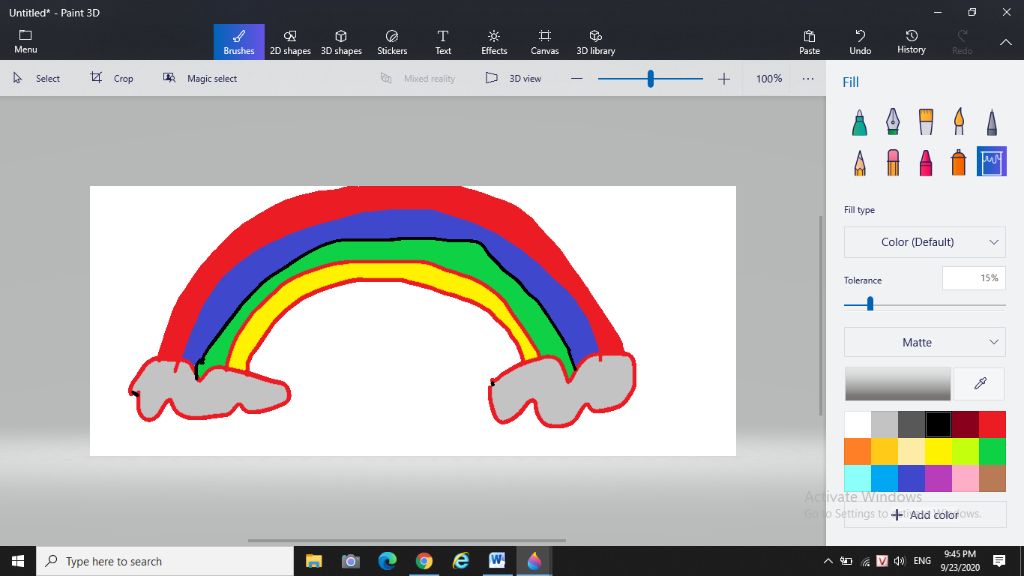Screen dimensions: 1024x576
Task: Choose the red color swatch
Action: pos(992,424)
